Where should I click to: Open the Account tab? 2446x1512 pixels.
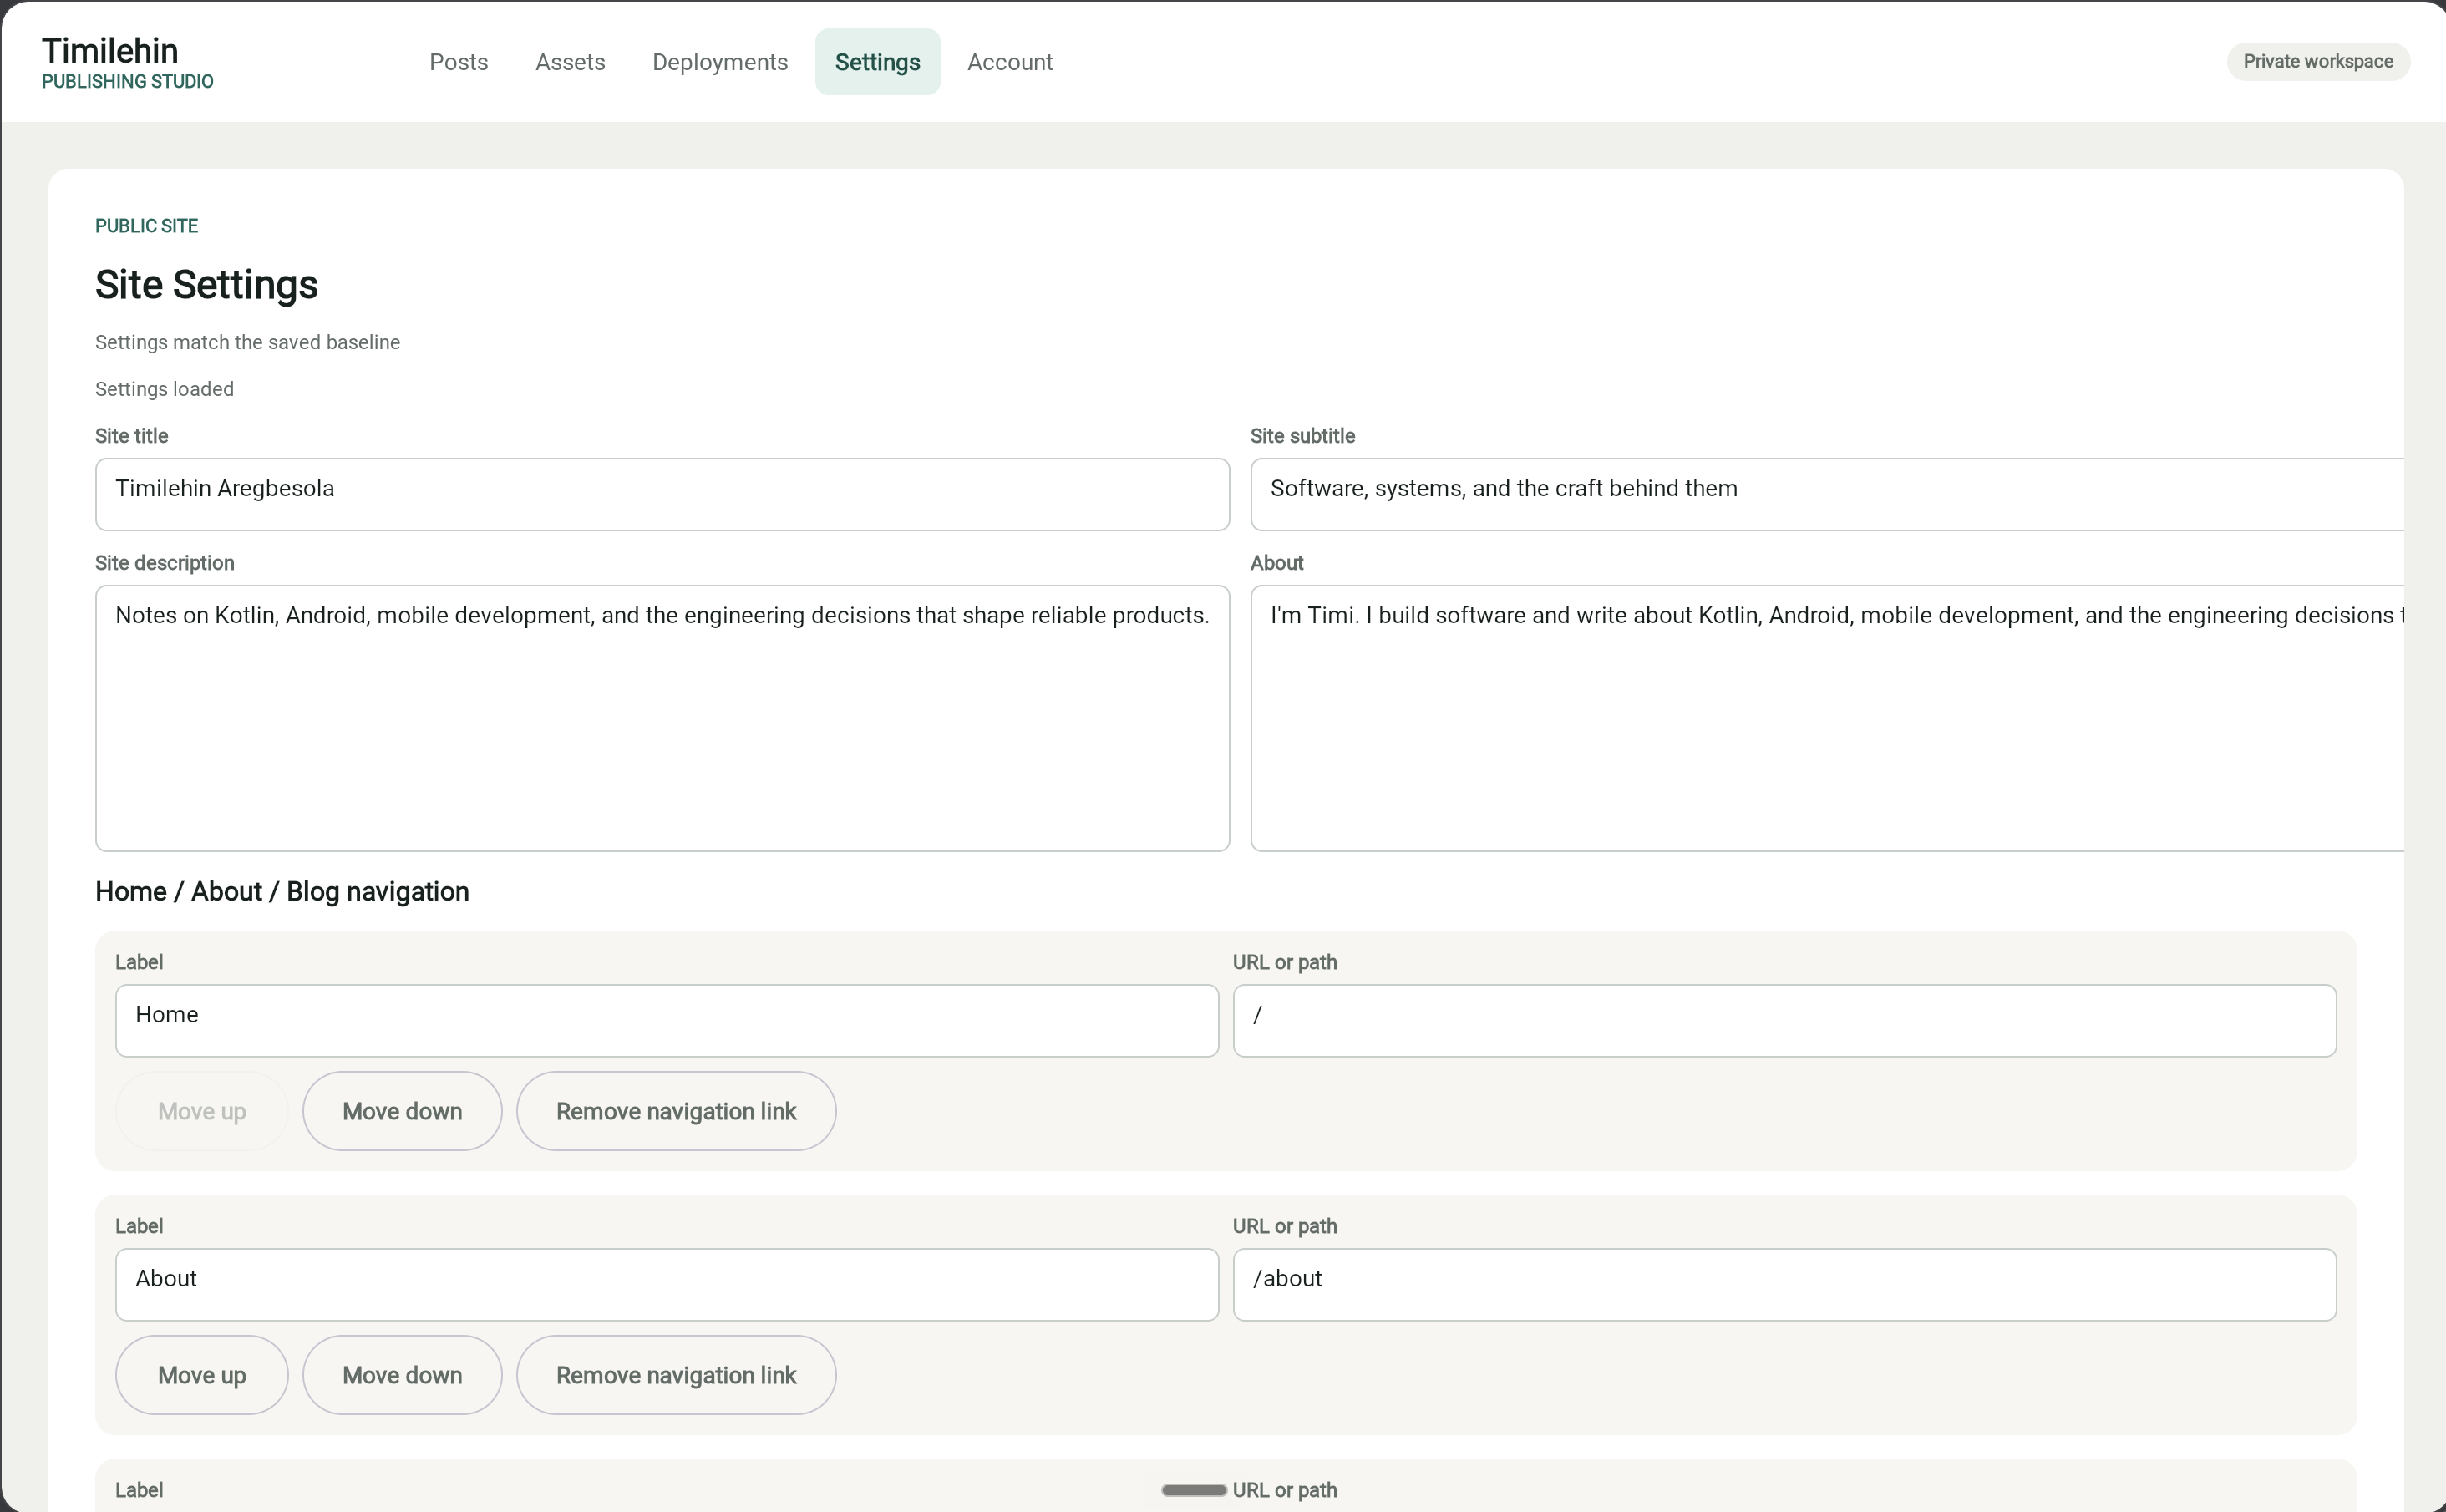click(1010, 62)
